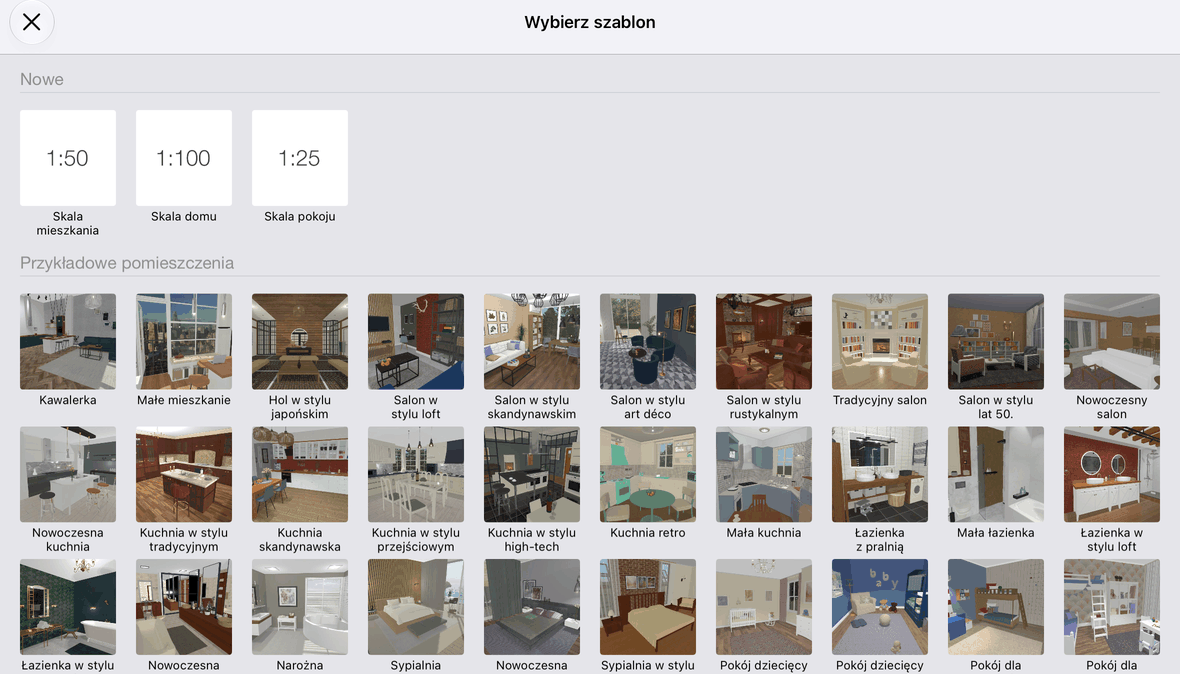
Task: Select Salon w stylu art déco
Action: [x=647, y=342]
